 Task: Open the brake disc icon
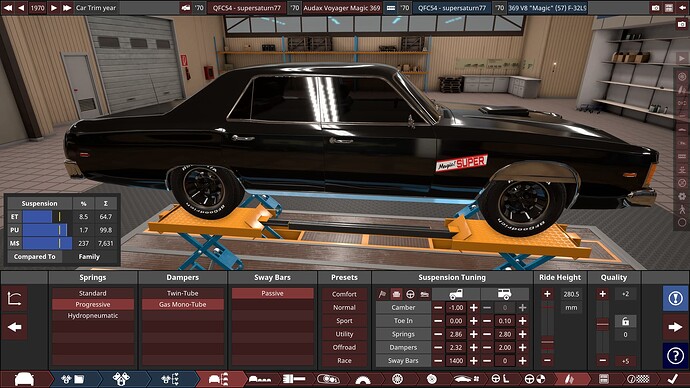[x=432, y=379]
